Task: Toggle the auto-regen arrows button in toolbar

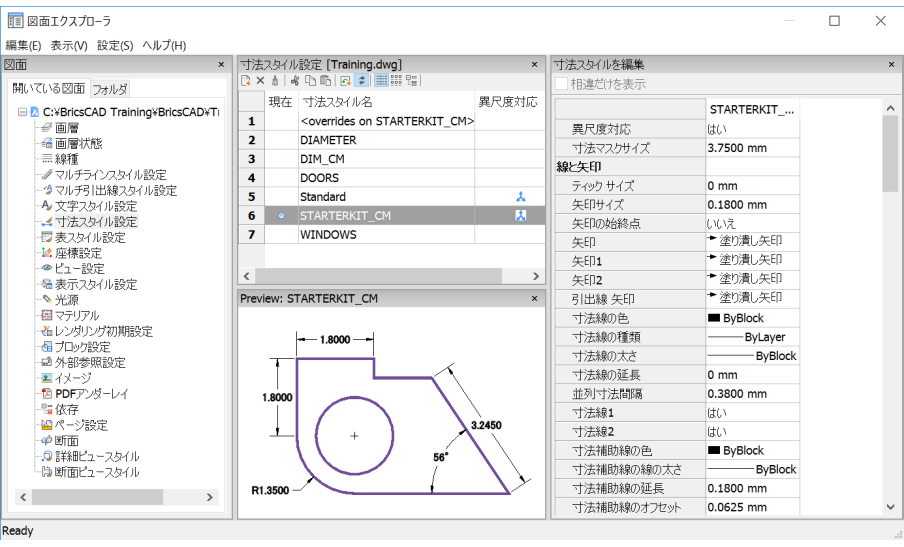Action: [361, 81]
